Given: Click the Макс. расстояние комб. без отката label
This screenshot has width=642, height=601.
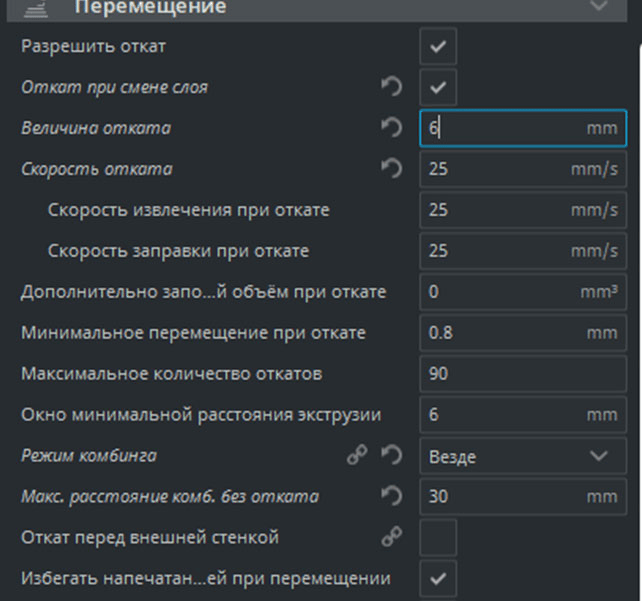Looking at the screenshot, I should 170,497.
